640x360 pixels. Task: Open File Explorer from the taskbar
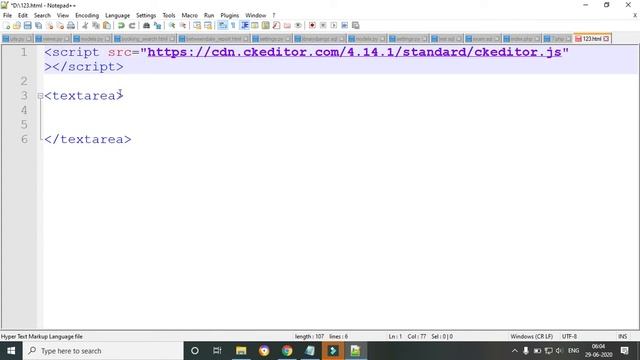tap(241, 351)
